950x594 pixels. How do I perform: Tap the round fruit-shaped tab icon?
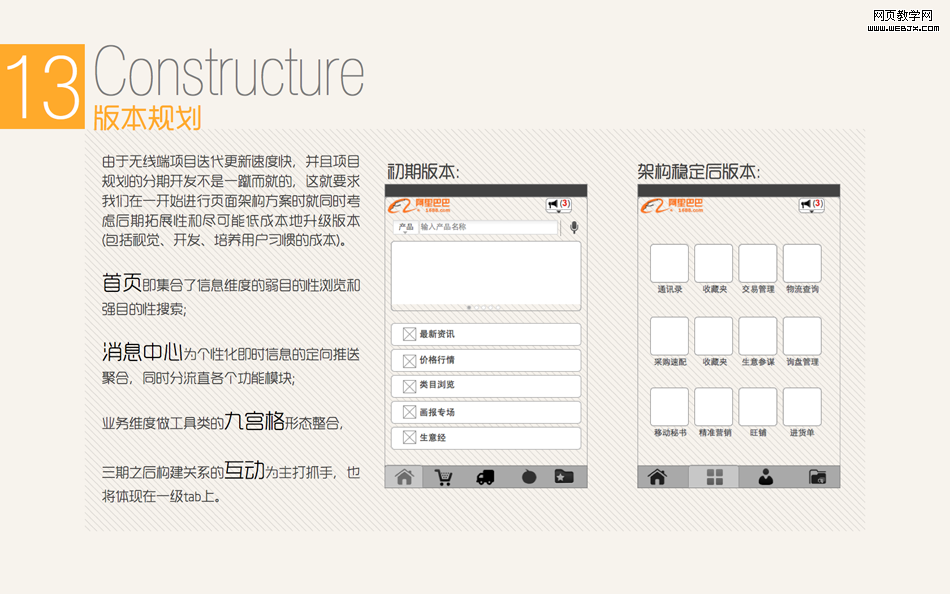click(528, 477)
